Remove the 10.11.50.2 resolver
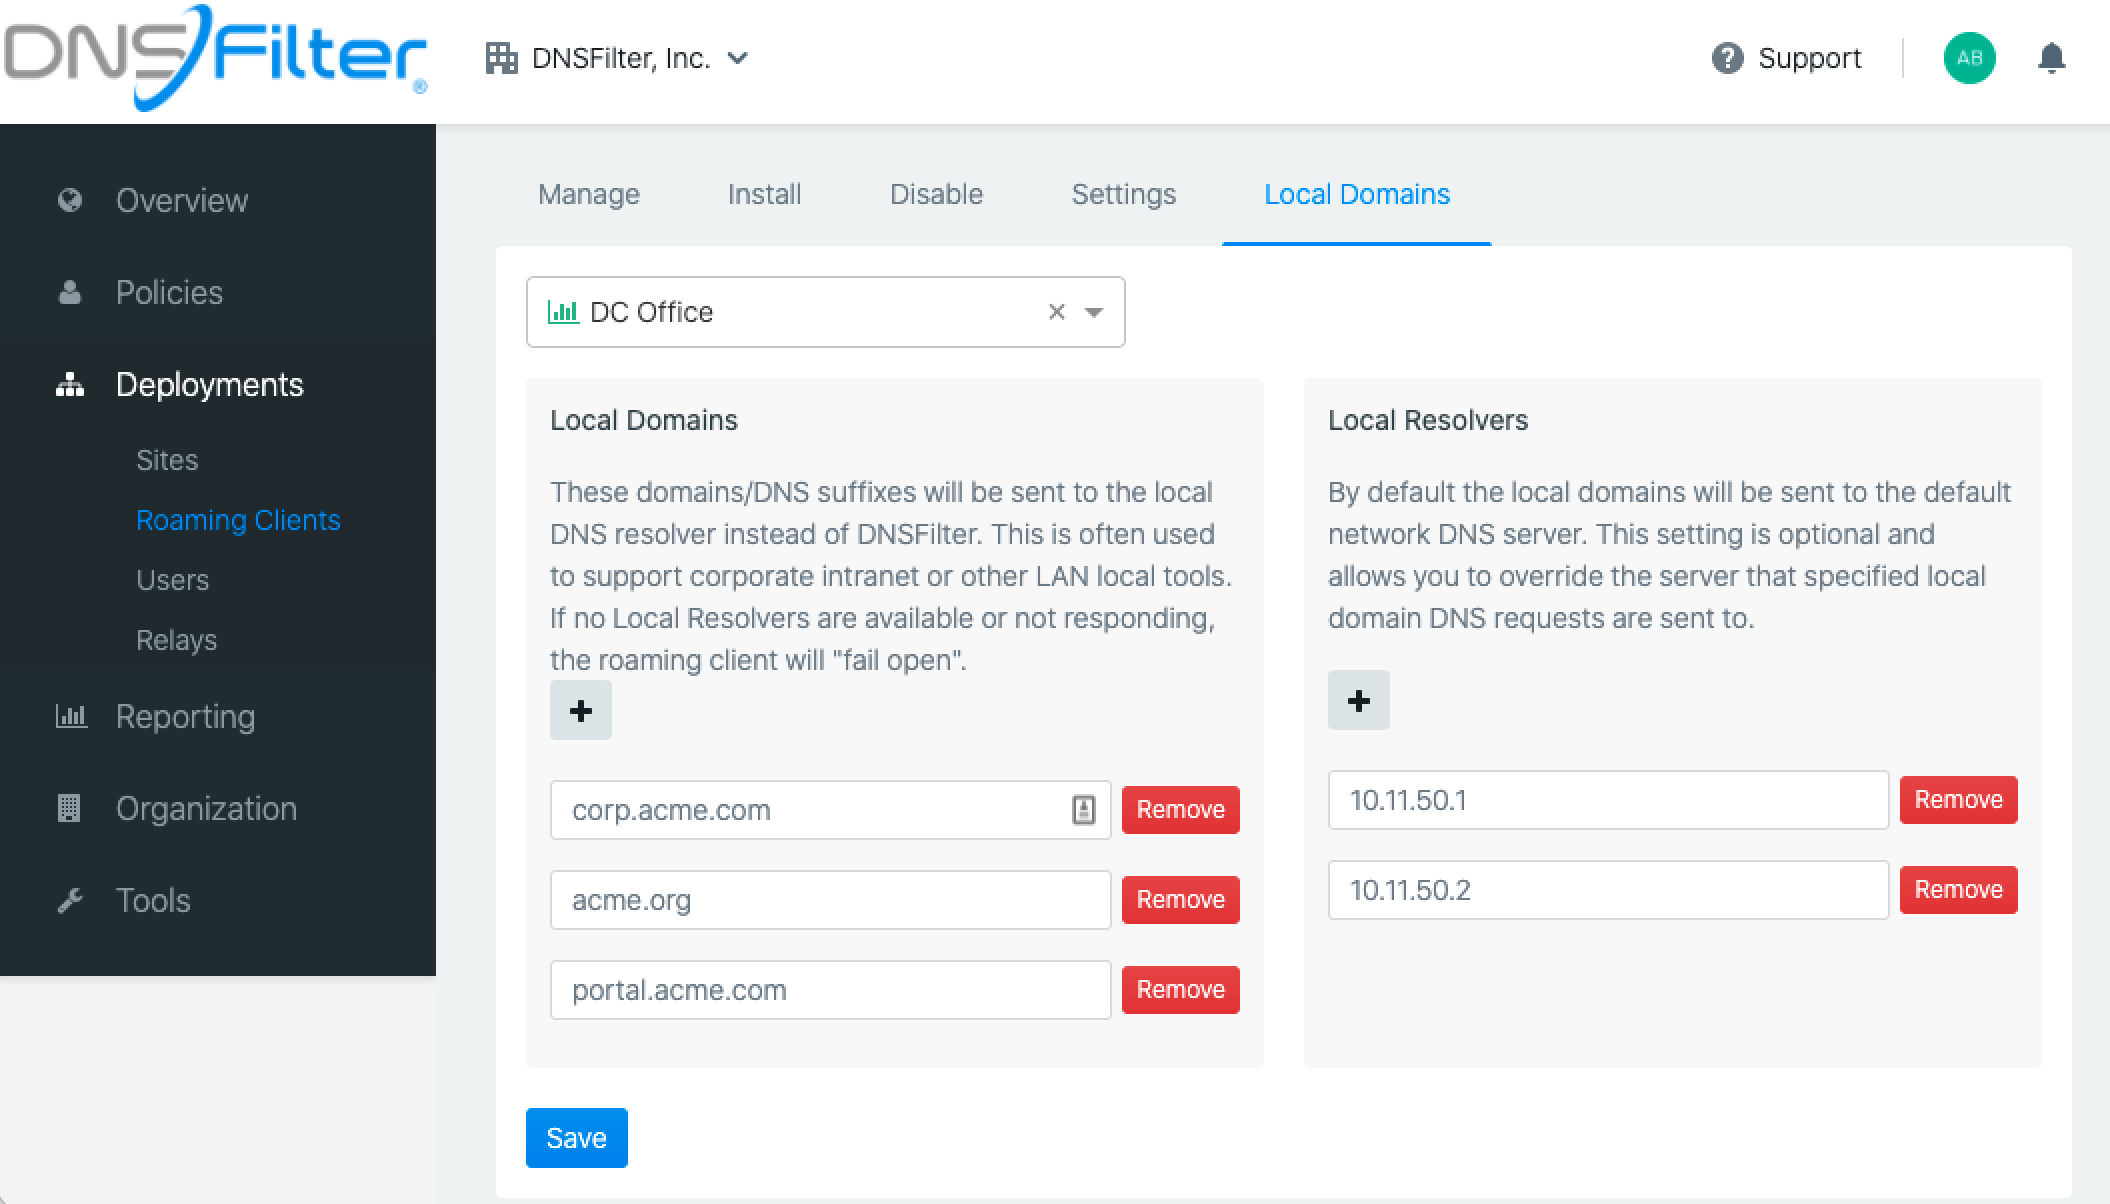This screenshot has height=1204, width=2110. point(1959,890)
